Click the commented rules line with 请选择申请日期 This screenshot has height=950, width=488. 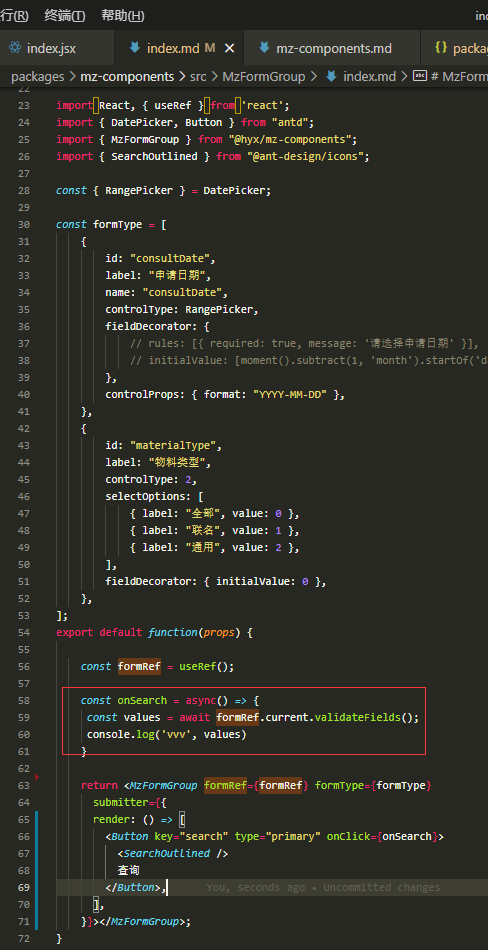click(304, 344)
